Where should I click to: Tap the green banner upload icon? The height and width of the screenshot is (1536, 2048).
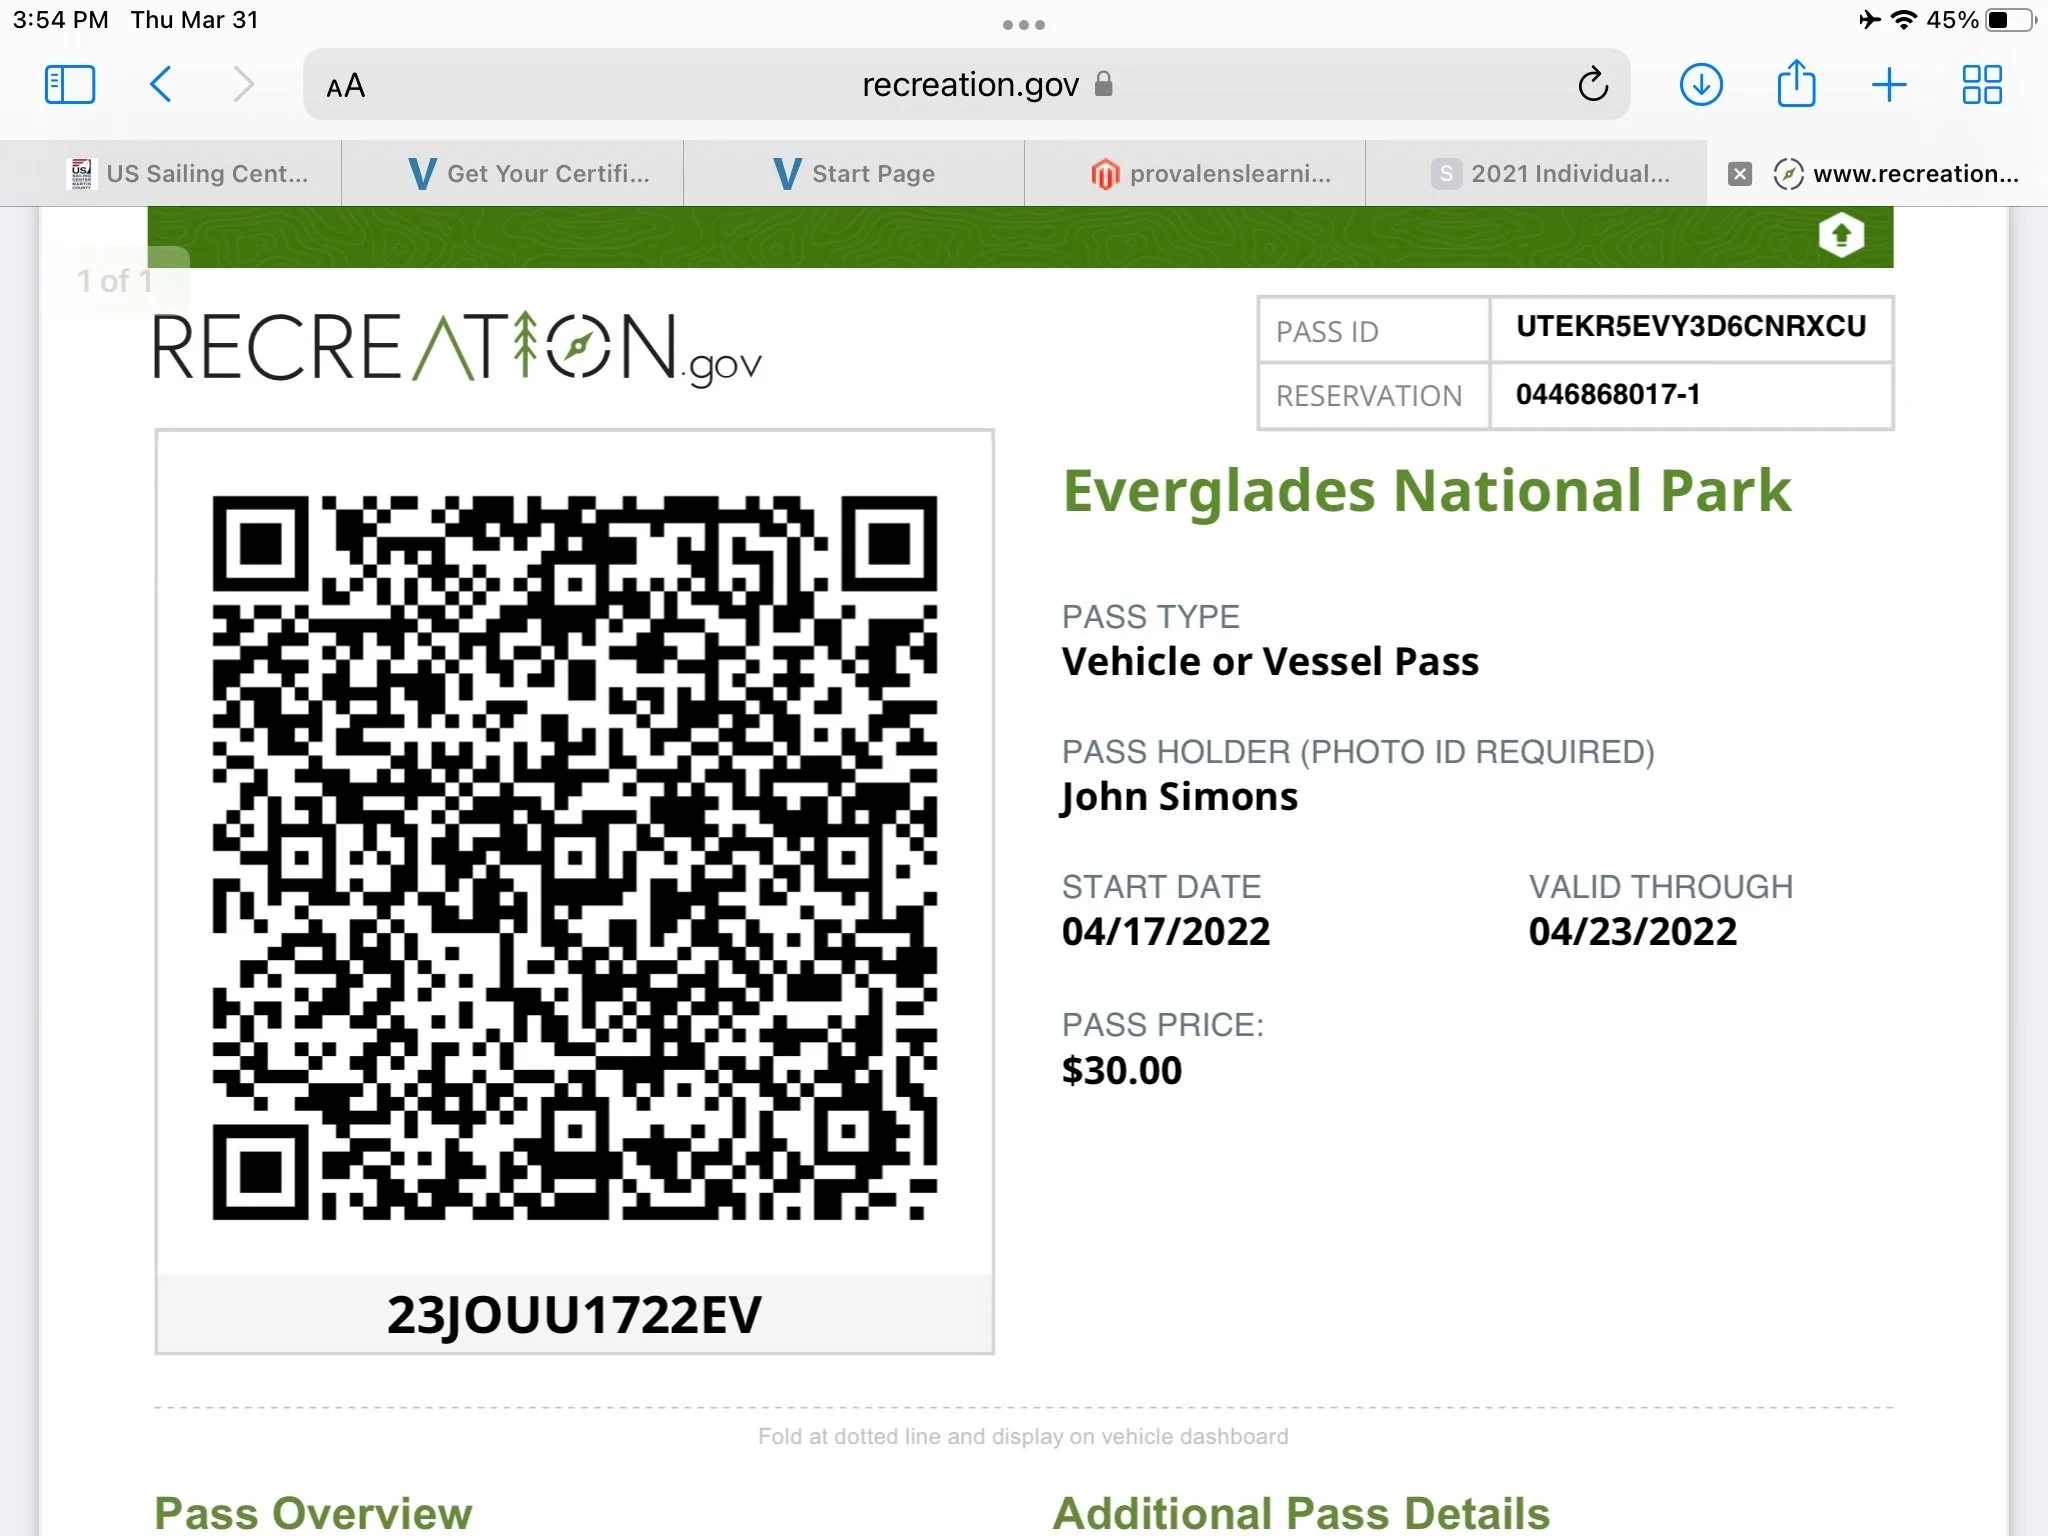tap(1841, 236)
